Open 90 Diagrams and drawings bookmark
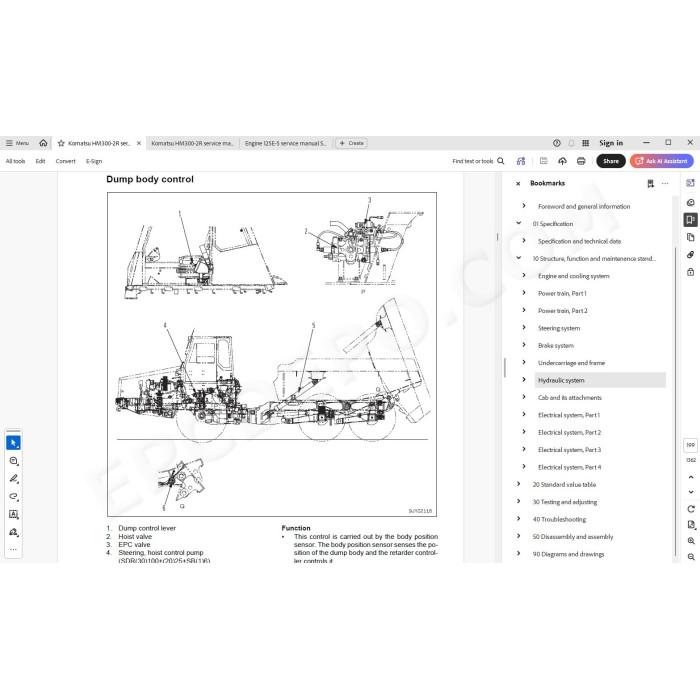Screen dimensions: 700x700 [568, 554]
